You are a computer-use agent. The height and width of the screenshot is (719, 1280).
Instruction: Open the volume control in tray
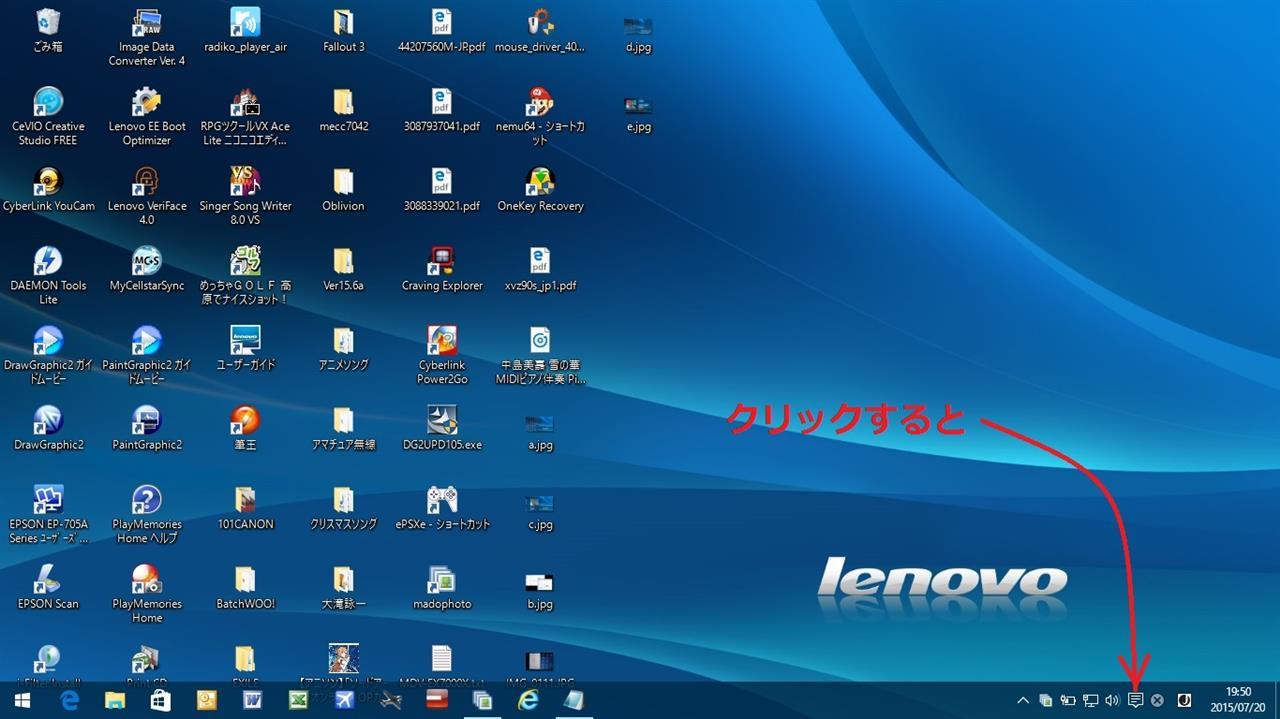click(1112, 701)
